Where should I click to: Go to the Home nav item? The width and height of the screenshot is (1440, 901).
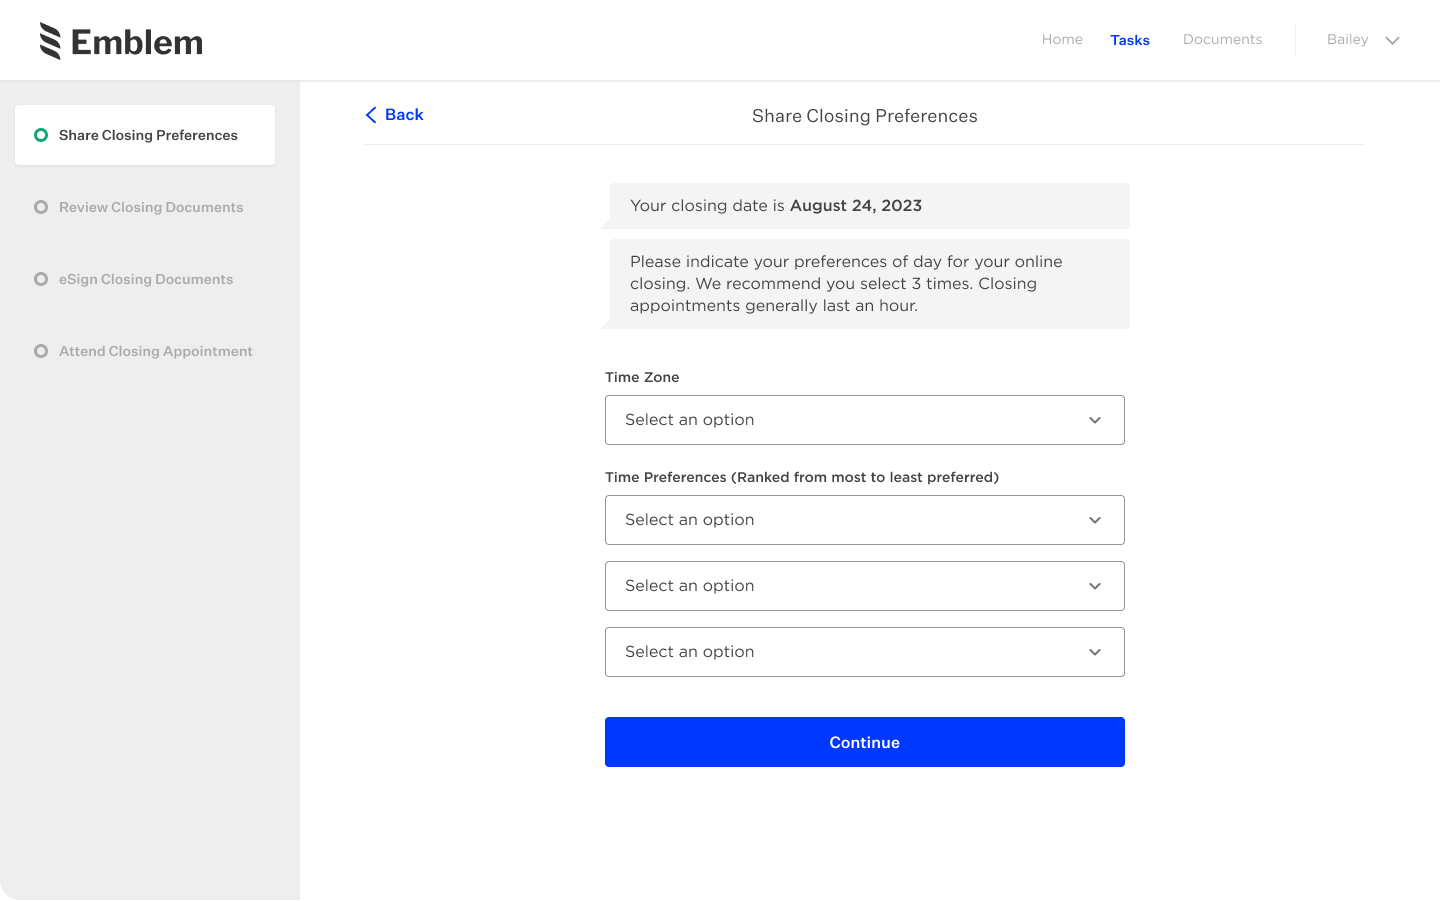click(1062, 40)
